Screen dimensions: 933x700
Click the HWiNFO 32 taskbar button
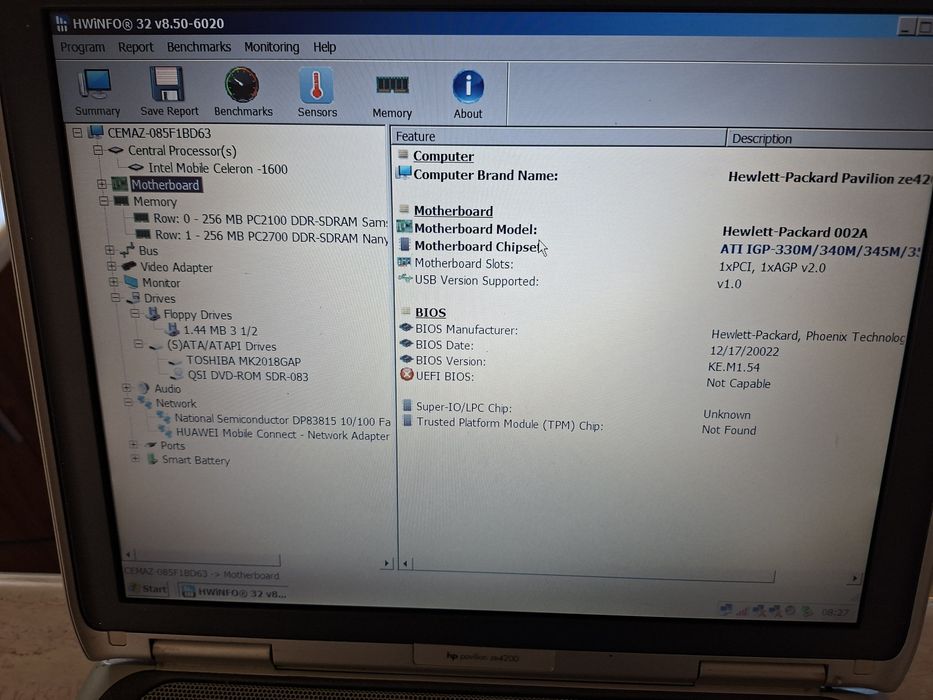click(x=234, y=592)
